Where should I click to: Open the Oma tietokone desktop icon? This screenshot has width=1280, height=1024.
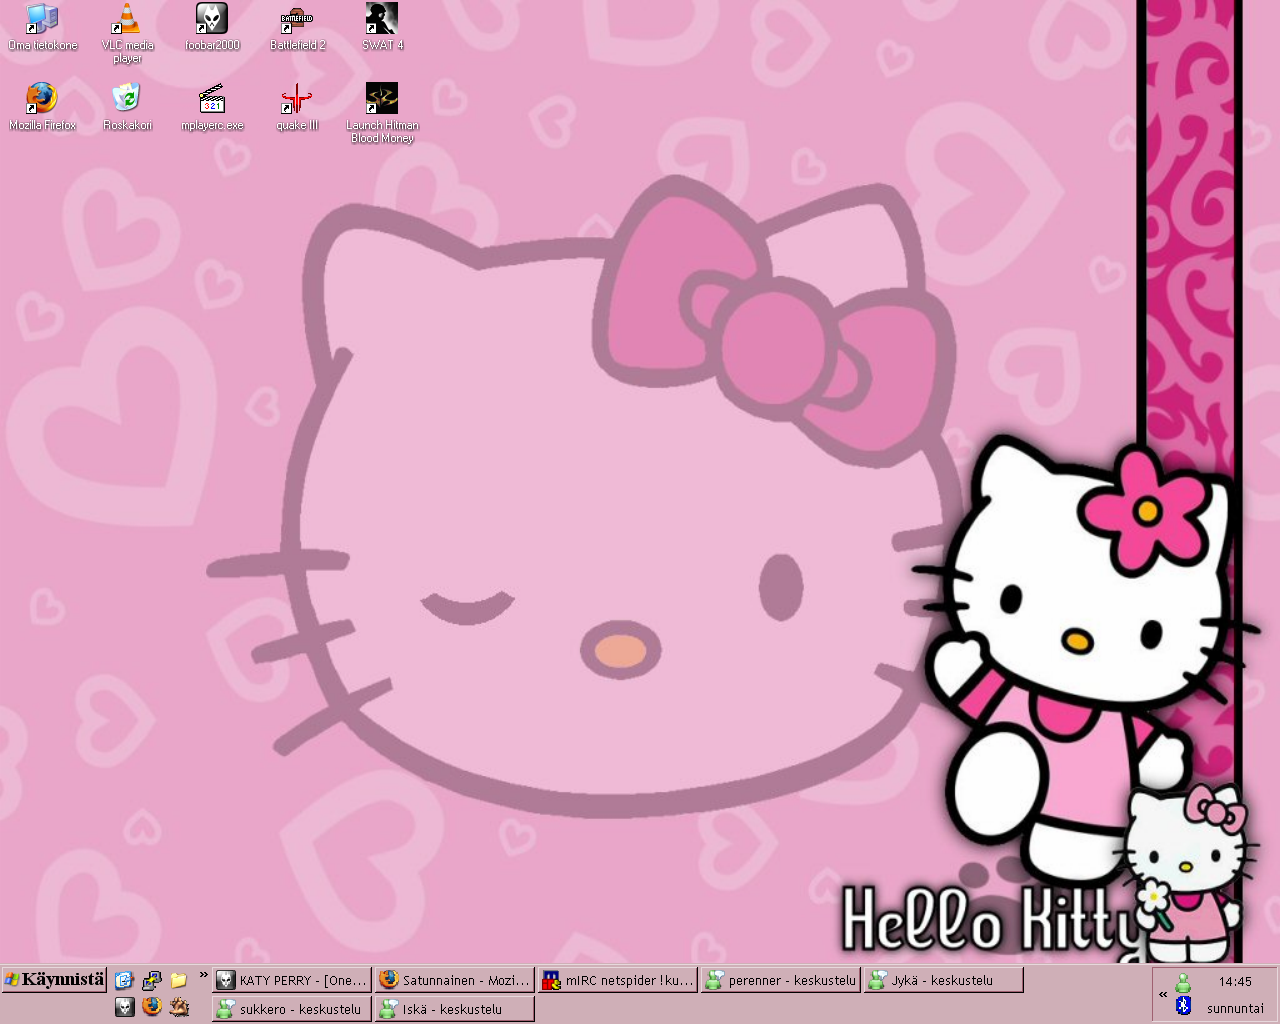pos(42,27)
